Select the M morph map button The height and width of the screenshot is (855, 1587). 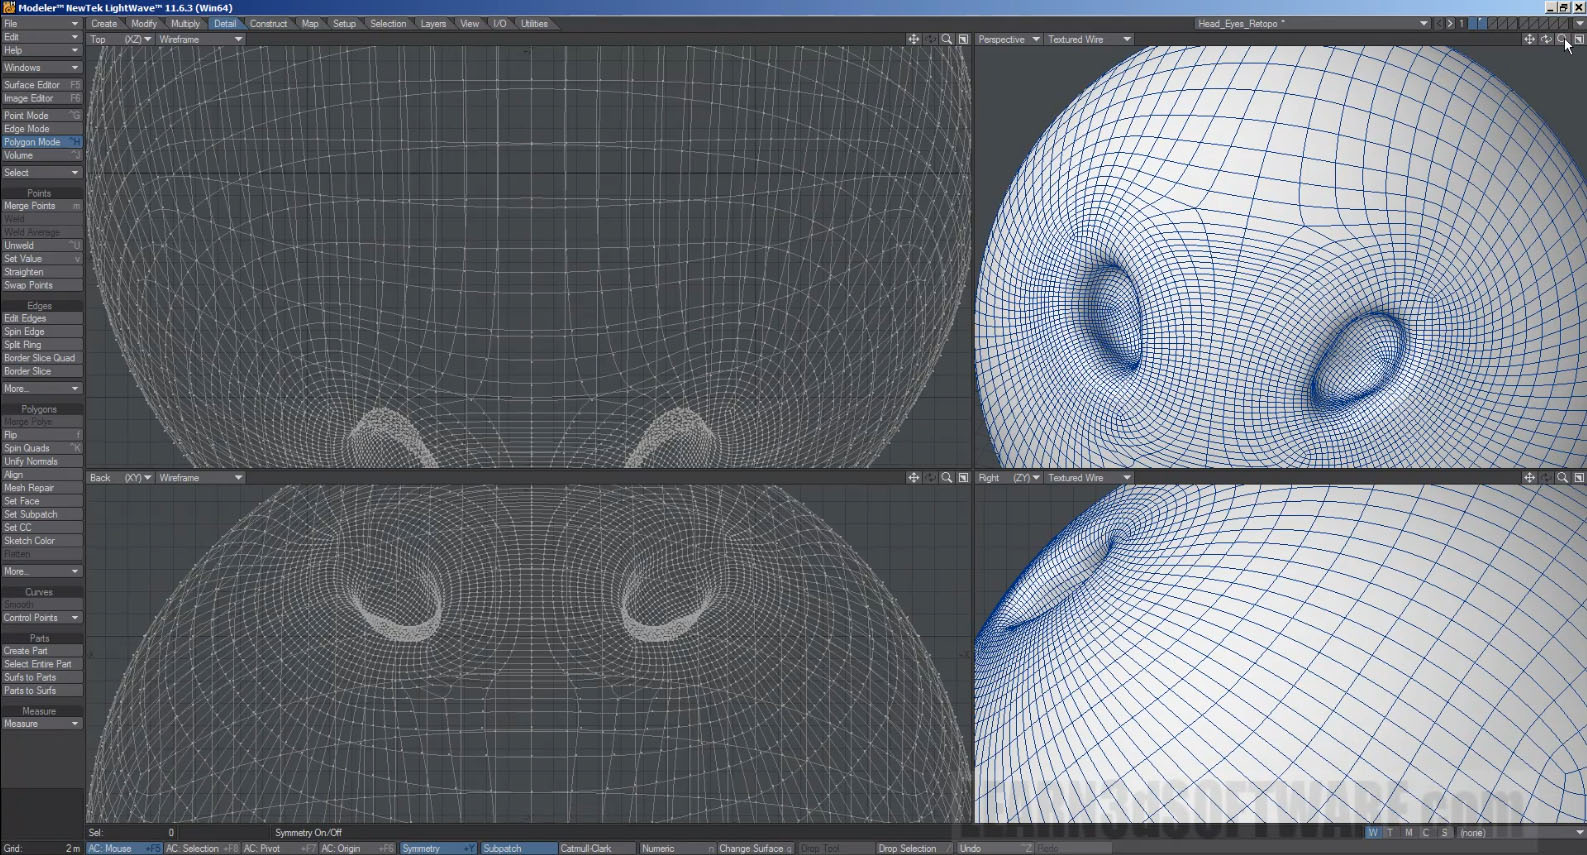1408,833
